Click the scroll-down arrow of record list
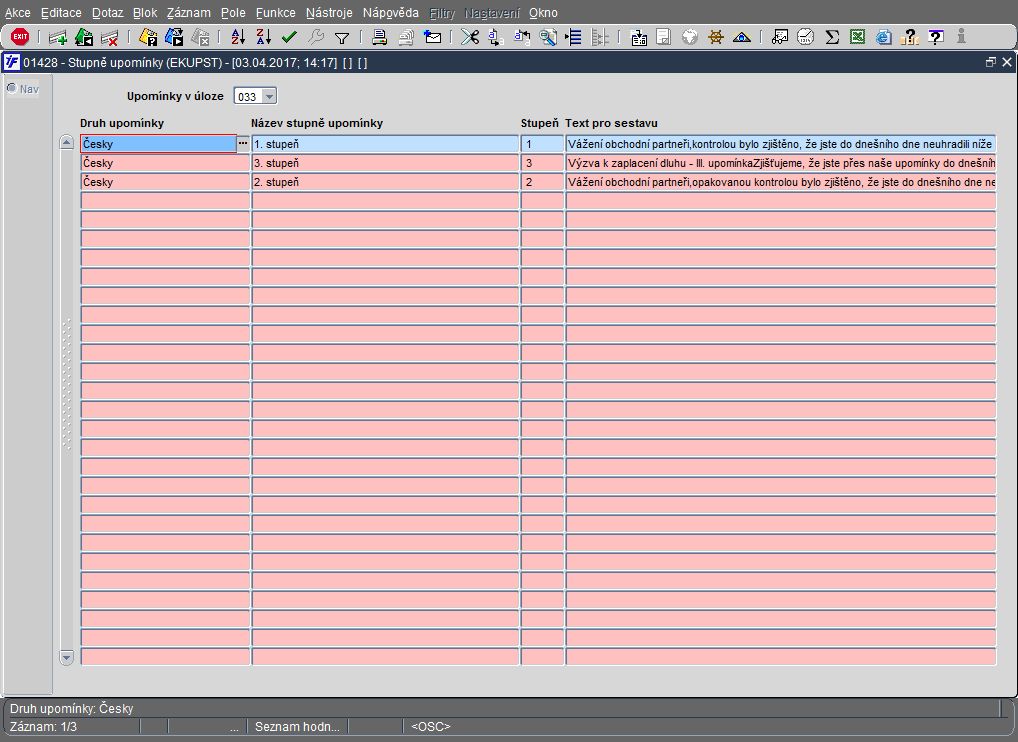 tap(67, 657)
